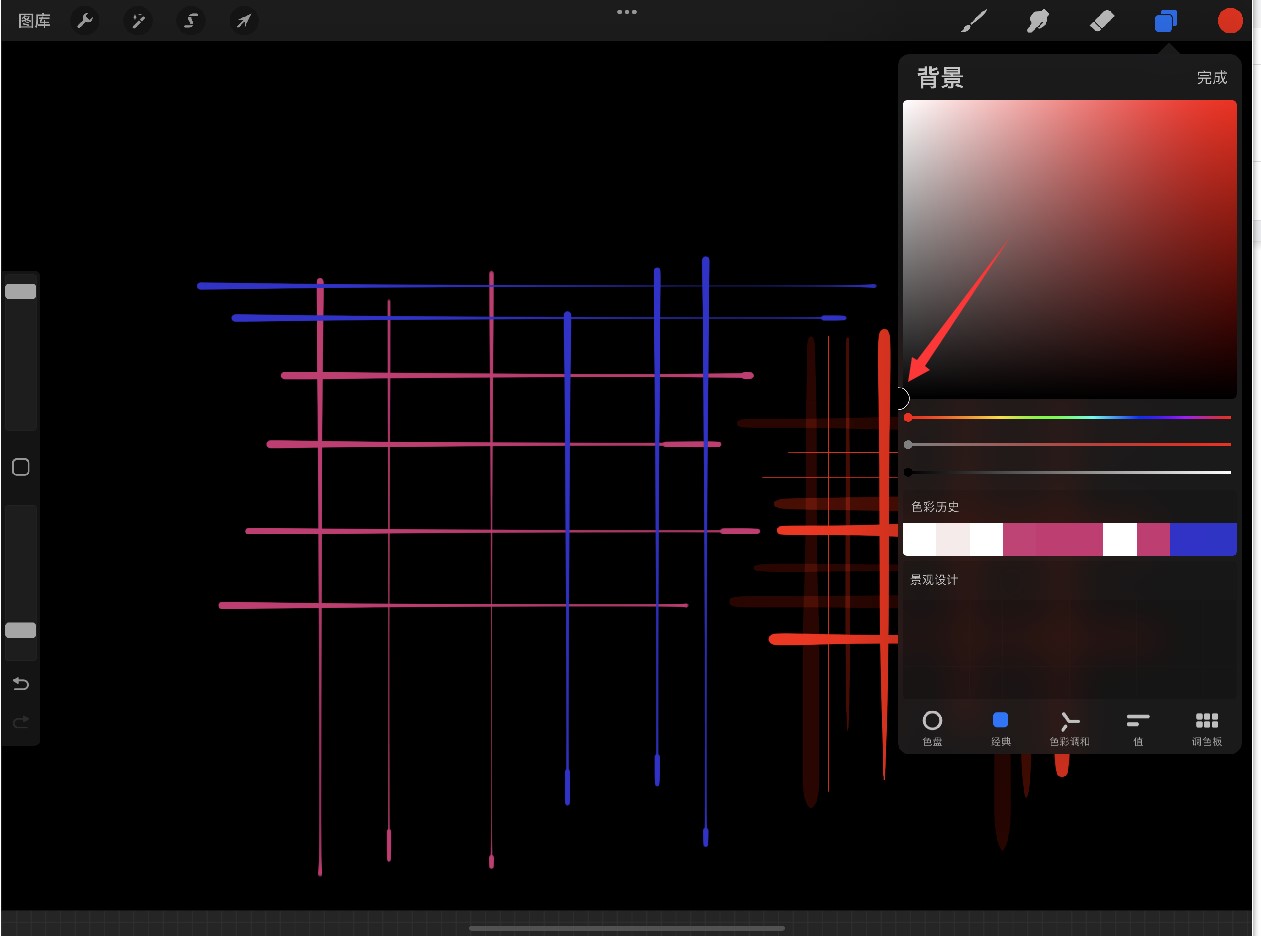Viewport: 1261px width, 936px height.
Task: Open the Adjustments magic wand menu
Action: 137,21
